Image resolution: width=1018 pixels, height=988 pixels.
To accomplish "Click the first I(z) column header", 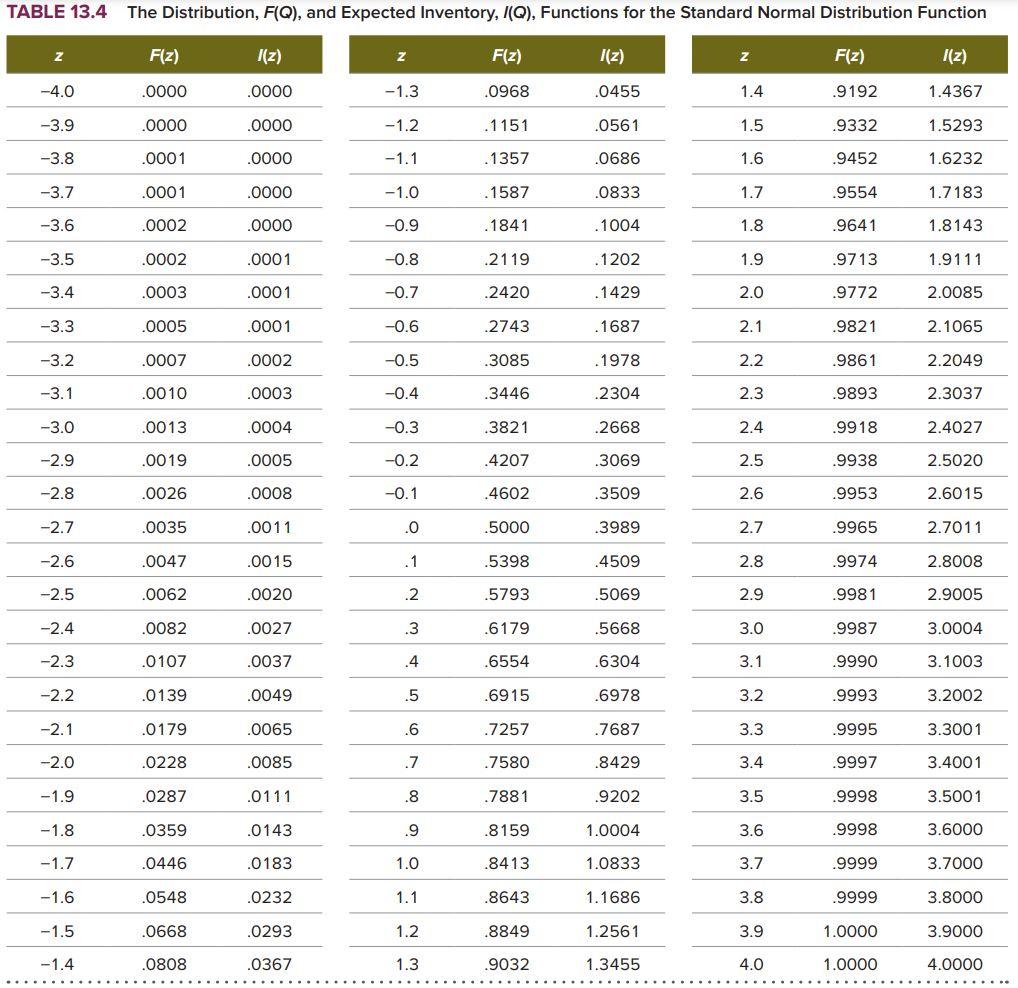I will pos(269,55).
